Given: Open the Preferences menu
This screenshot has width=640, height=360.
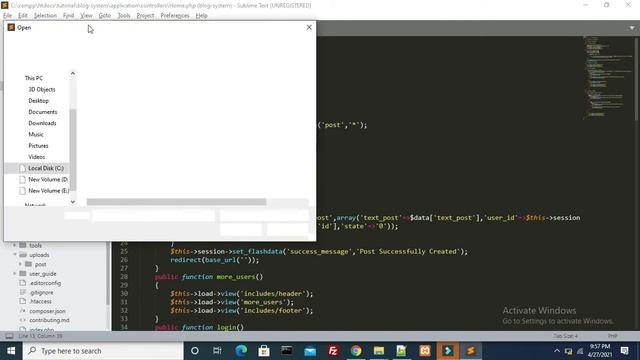Looking at the screenshot, I should coord(175,16).
